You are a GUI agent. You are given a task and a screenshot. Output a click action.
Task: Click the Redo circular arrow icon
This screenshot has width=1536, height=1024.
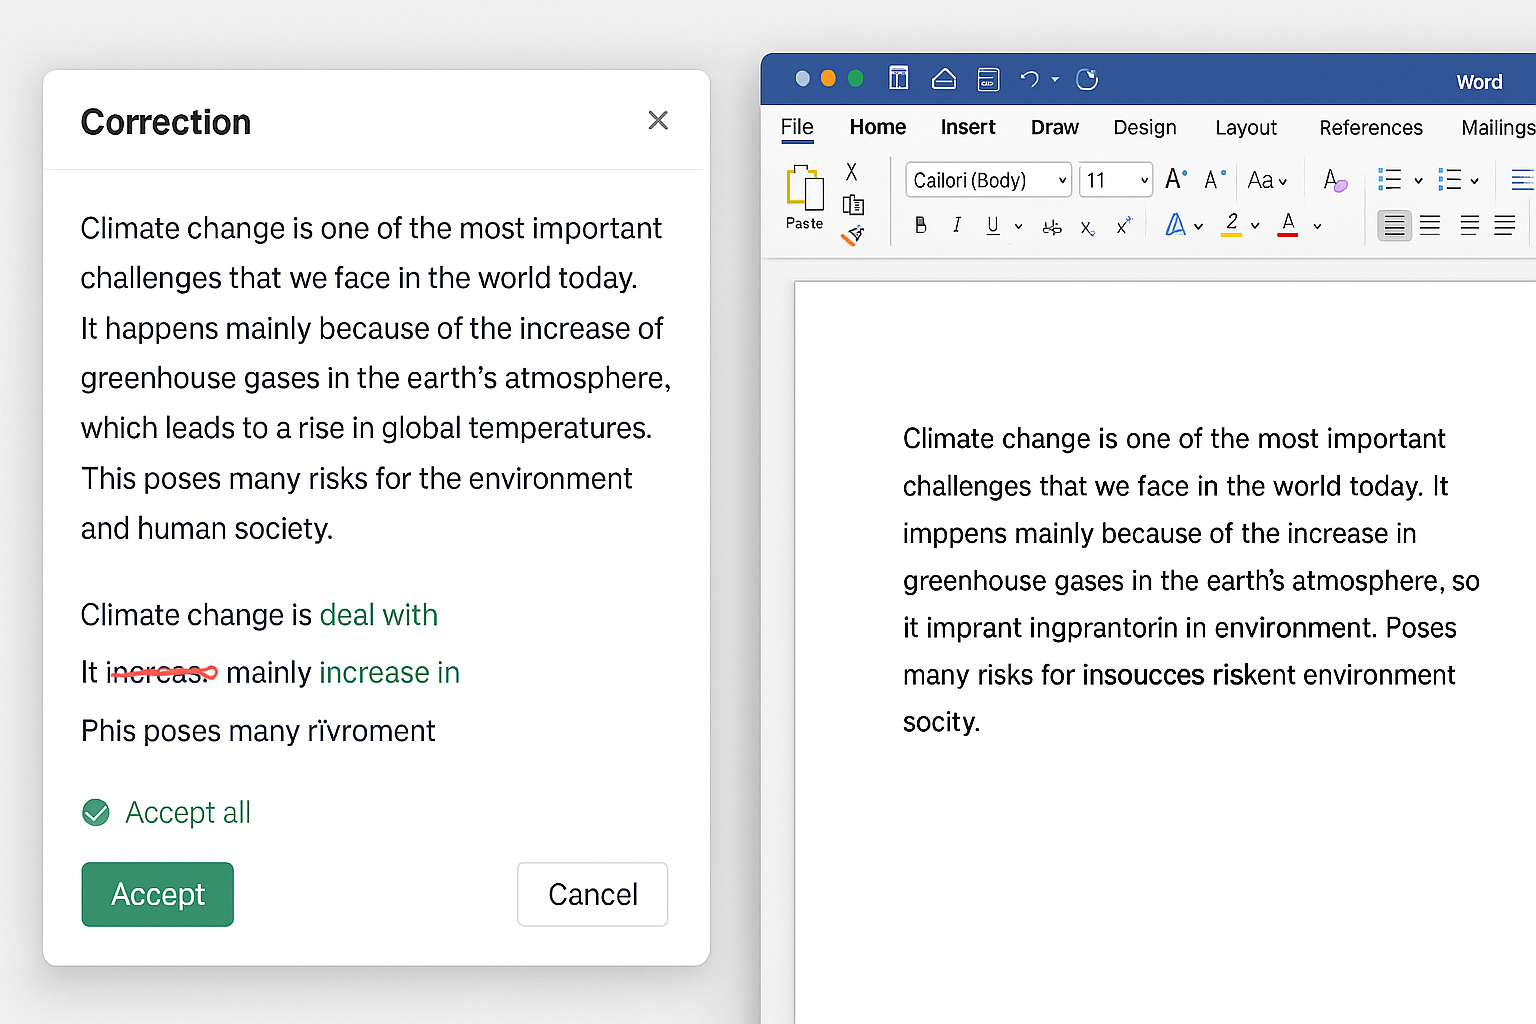[x=1087, y=79]
